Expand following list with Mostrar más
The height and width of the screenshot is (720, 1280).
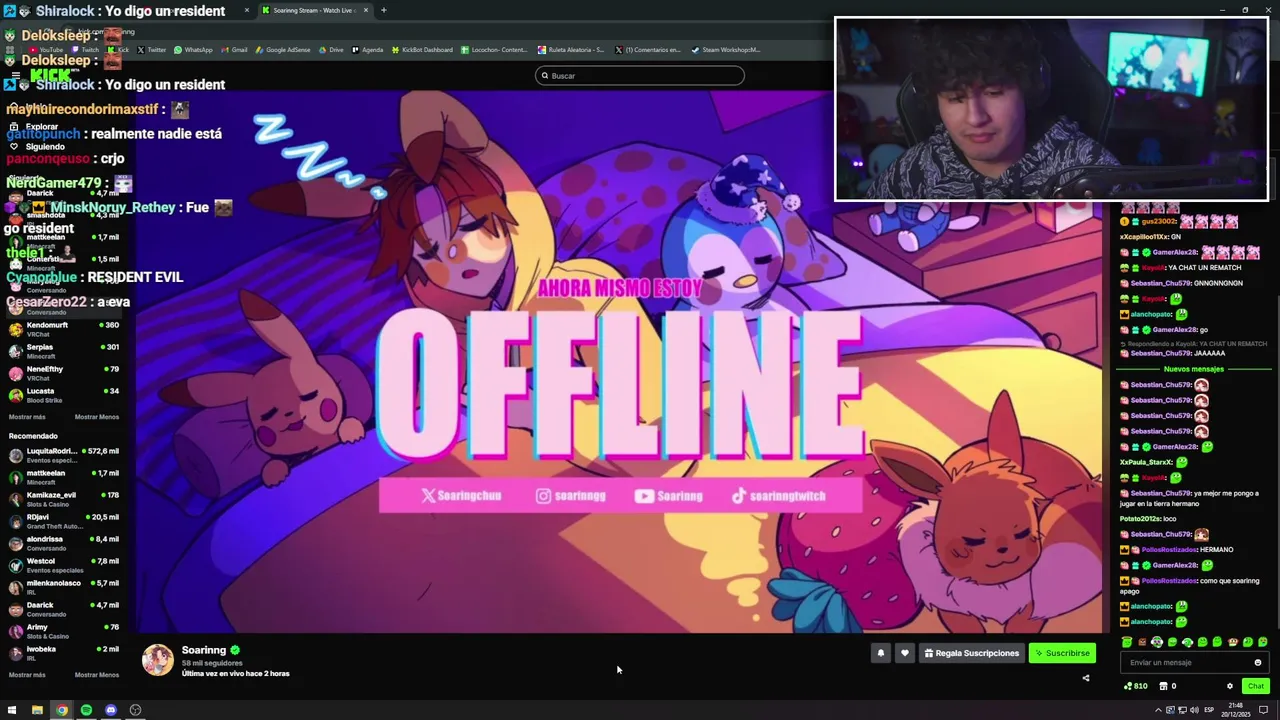(x=27, y=417)
